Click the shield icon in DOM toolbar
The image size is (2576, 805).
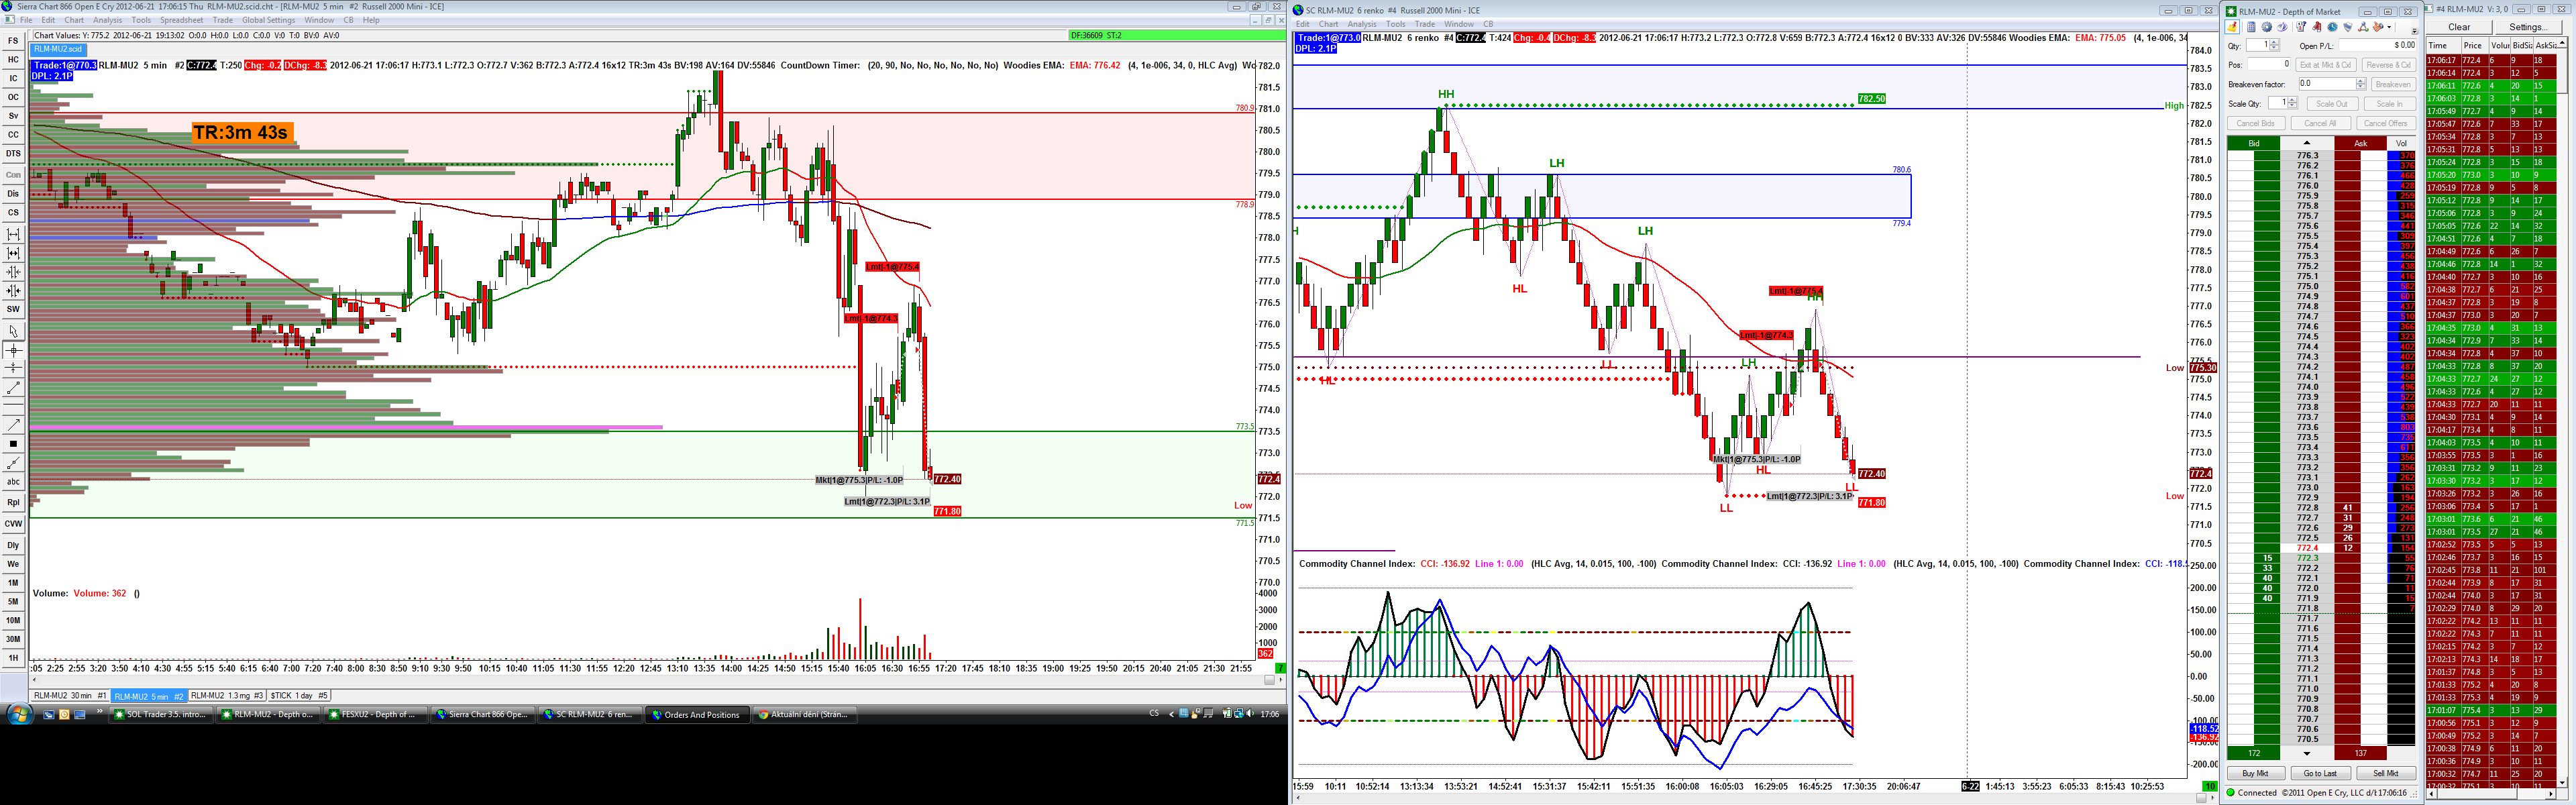pyautogui.click(x=2348, y=27)
